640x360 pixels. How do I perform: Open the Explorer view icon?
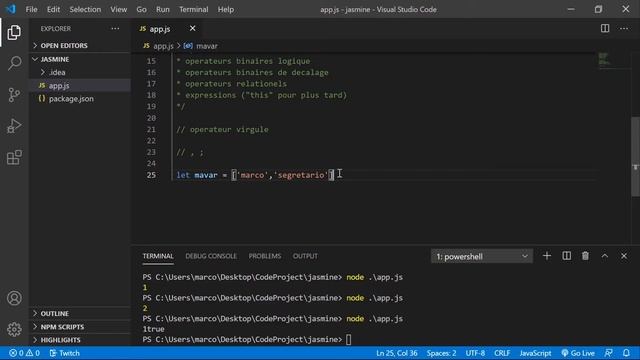[14, 33]
